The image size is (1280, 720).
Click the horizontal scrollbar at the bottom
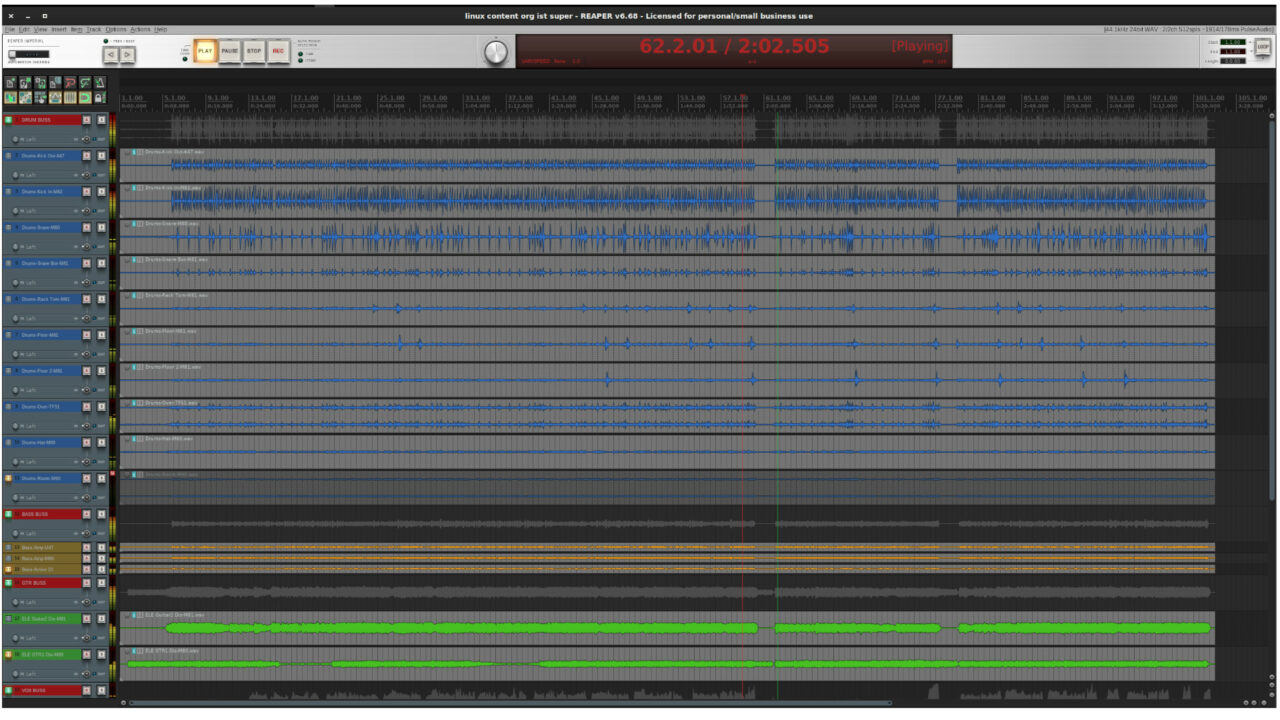[x=510, y=702]
